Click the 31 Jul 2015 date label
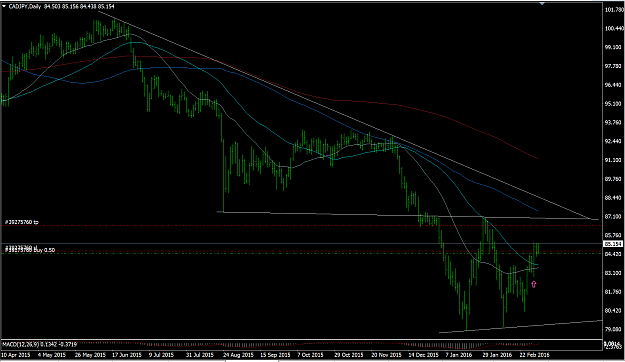Viewport: 625px width, 362px height. [x=200, y=355]
